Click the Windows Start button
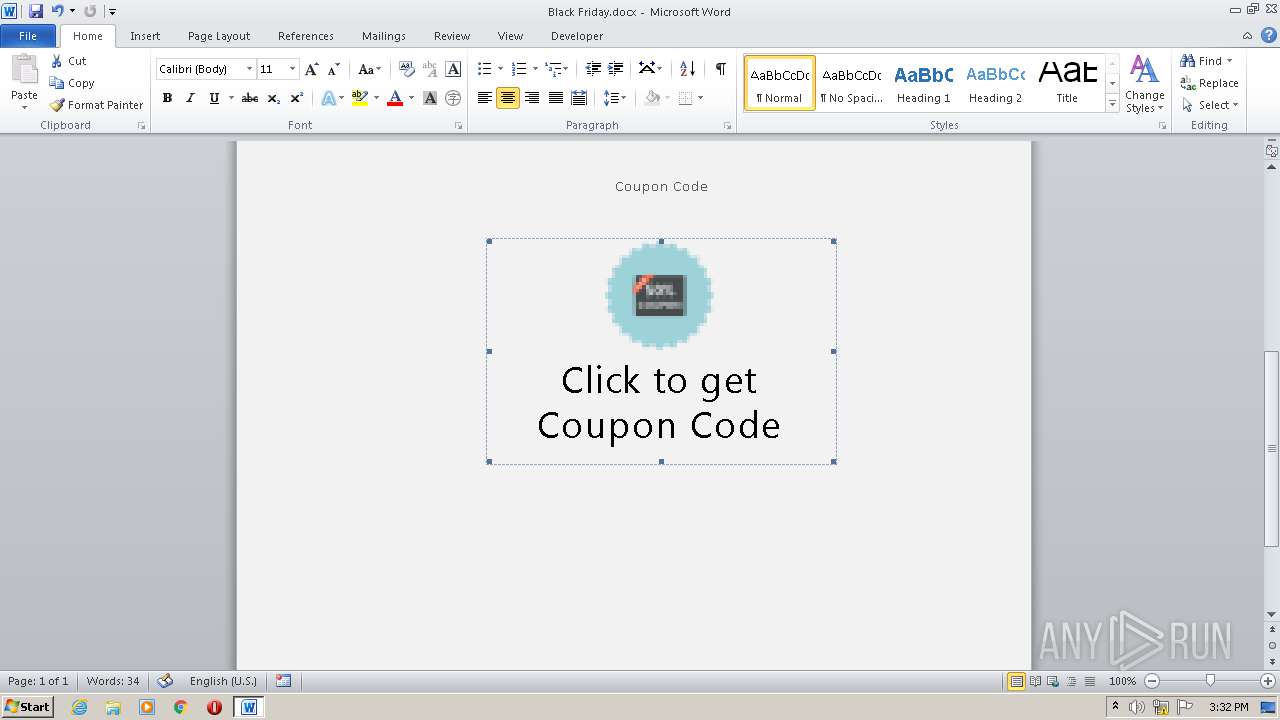This screenshot has width=1280, height=720. point(28,707)
